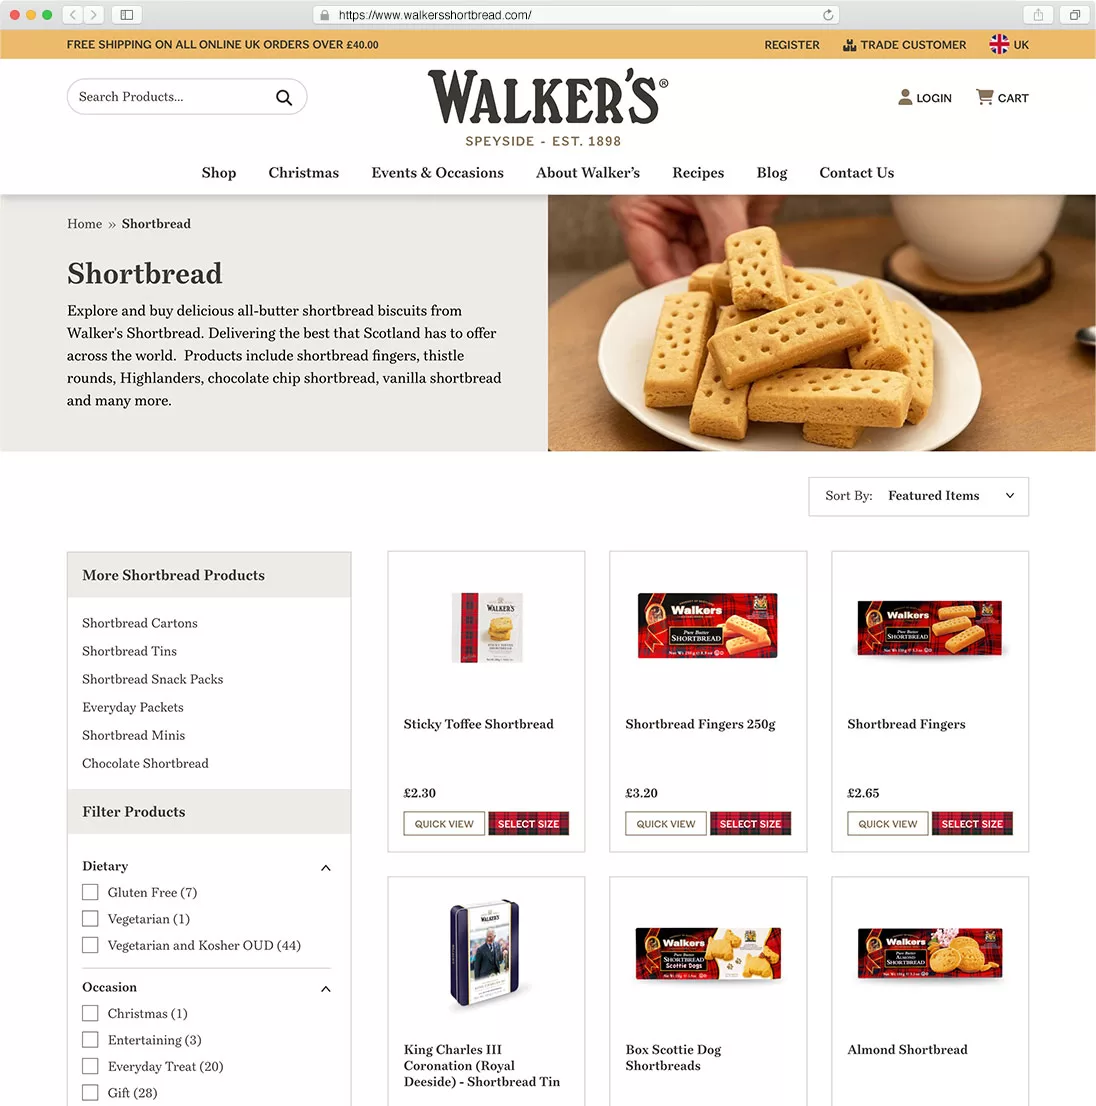
Task: Toggle the browser sidebar icon
Action: coord(127,15)
